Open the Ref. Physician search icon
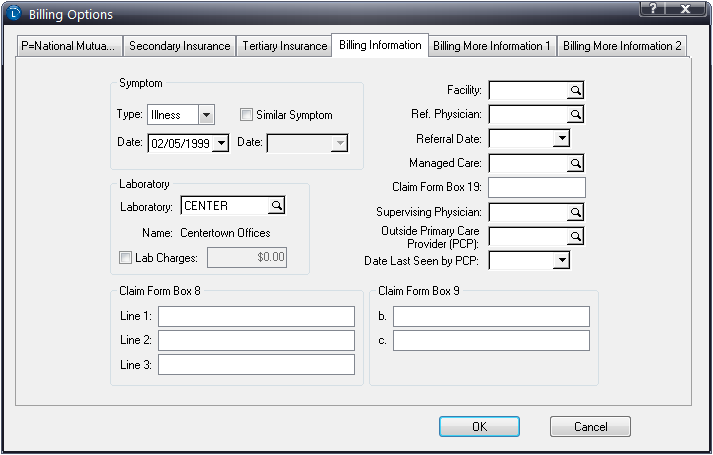 tap(575, 115)
